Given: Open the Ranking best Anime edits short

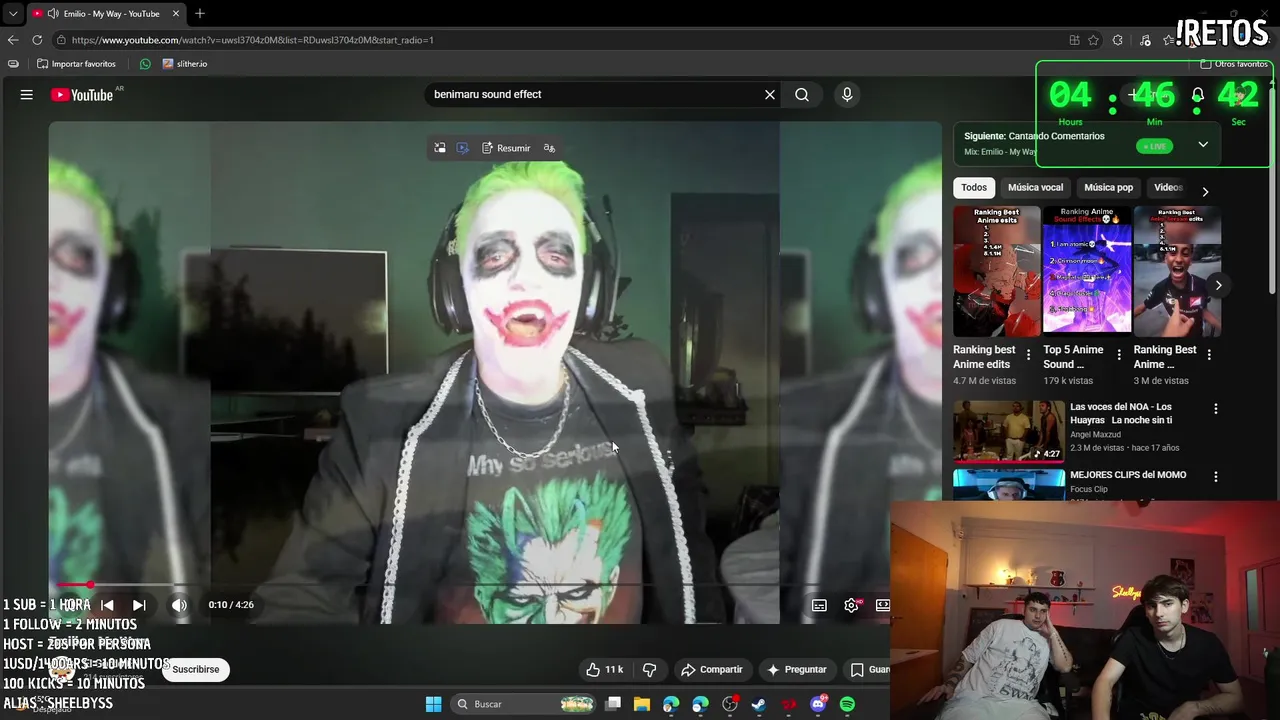Looking at the screenshot, I should point(997,271).
